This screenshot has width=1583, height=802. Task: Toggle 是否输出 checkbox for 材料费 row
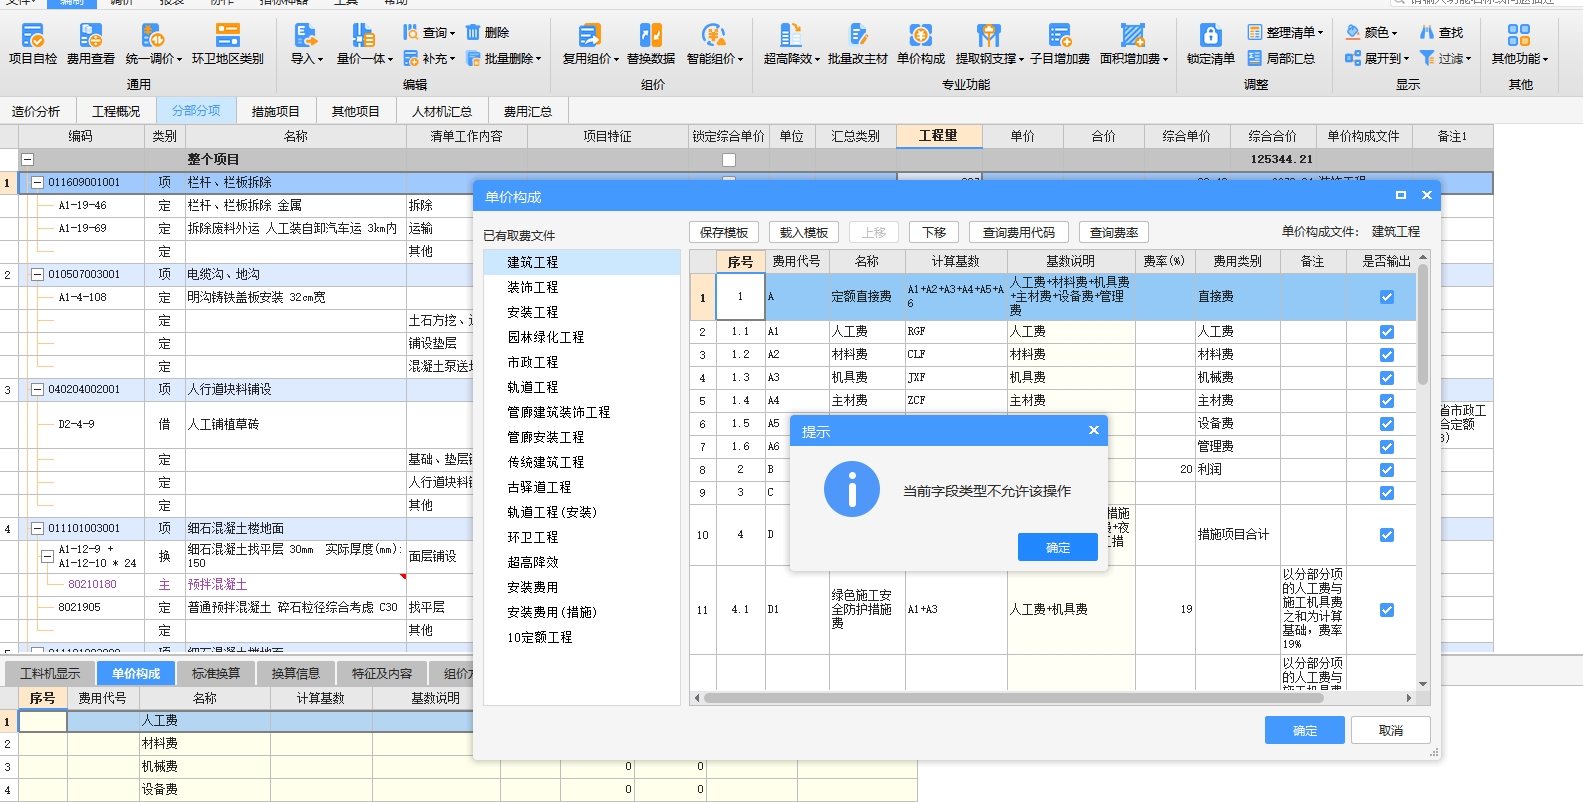click(1386, 355)
